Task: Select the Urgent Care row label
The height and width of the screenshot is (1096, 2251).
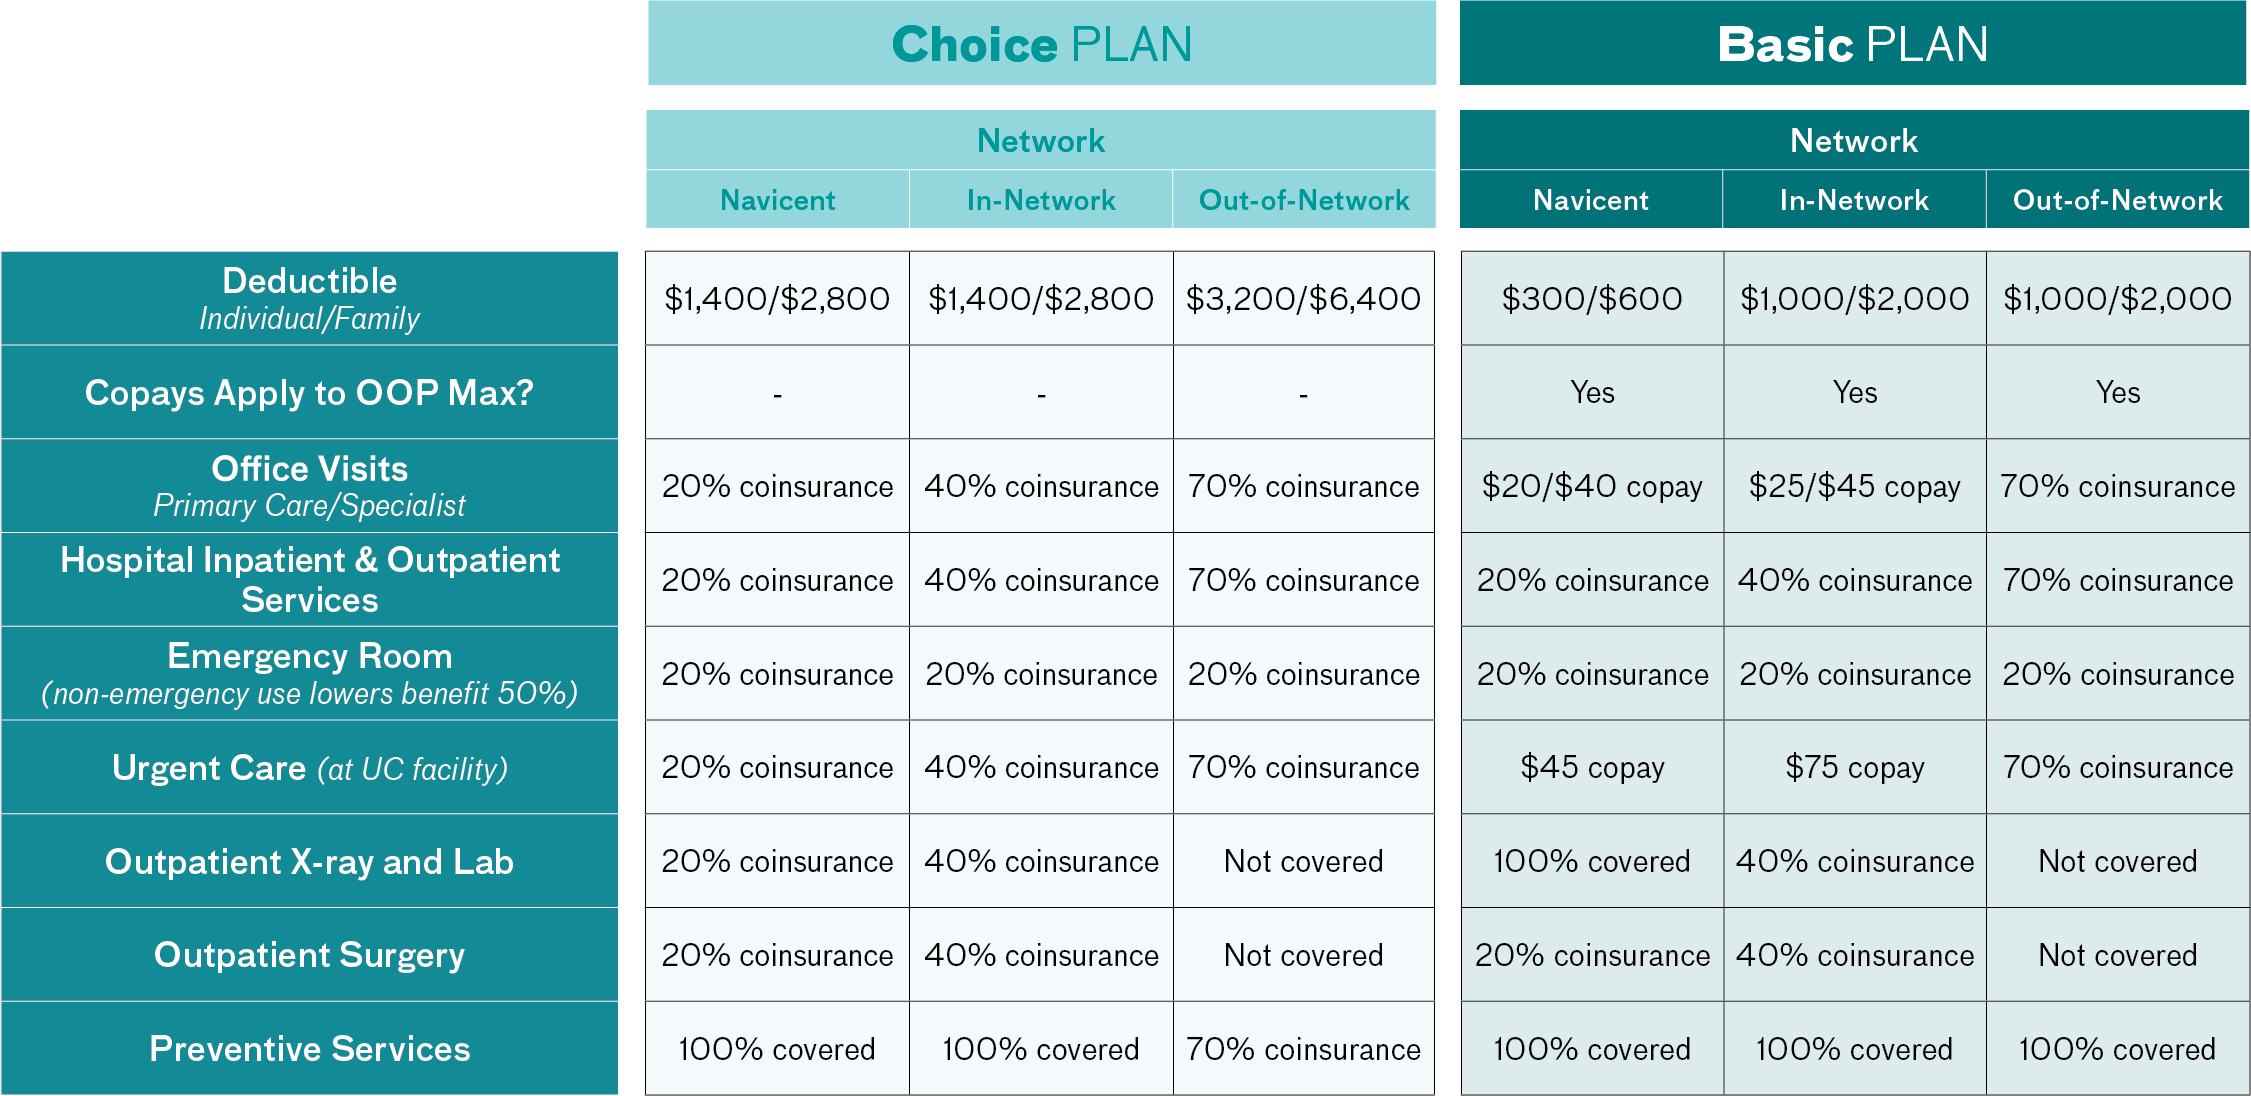Action: point(310,767)
